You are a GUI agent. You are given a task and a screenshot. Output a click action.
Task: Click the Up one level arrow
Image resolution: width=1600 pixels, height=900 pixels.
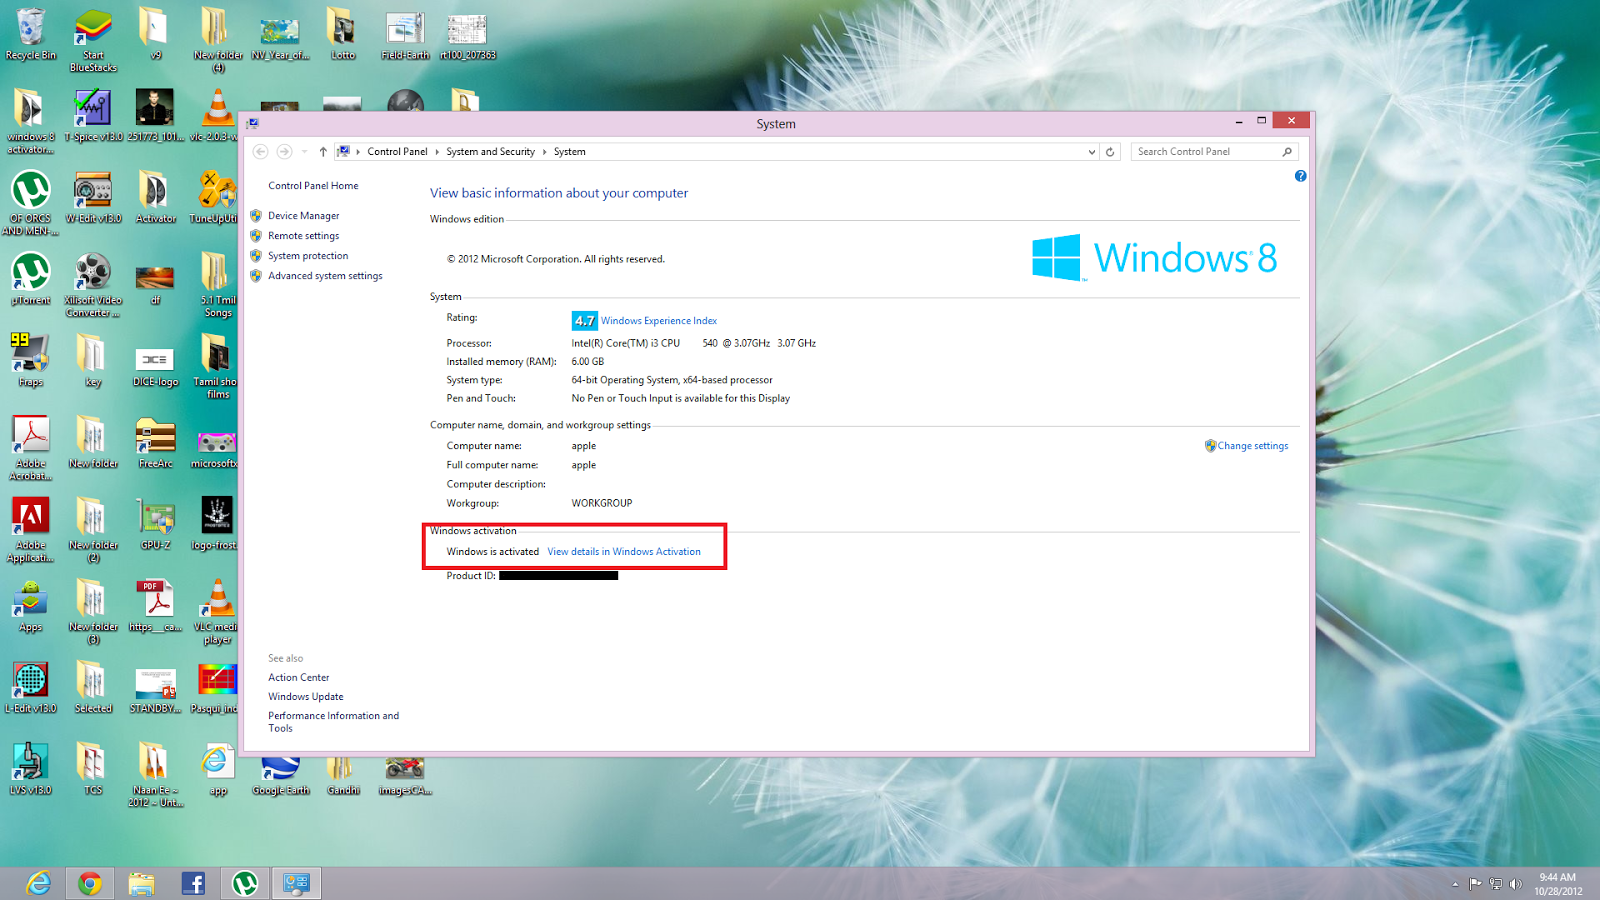[323, 152]
